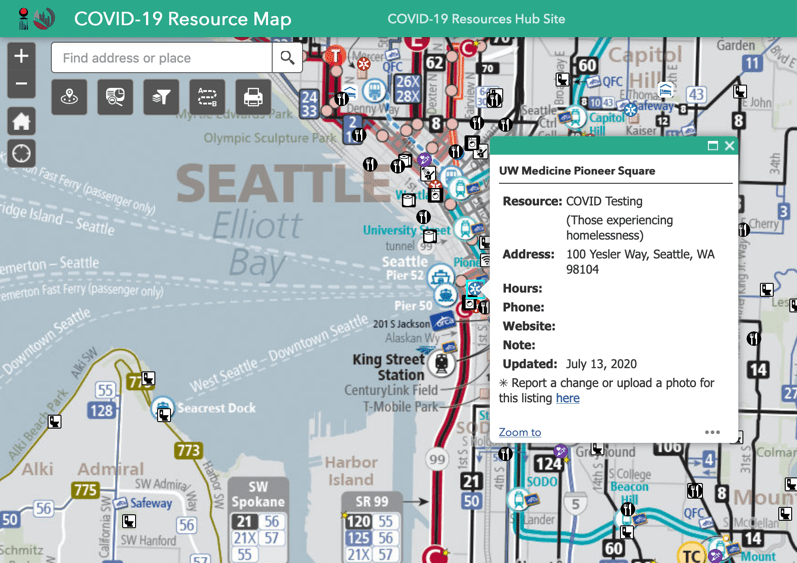
Task: Click Zoom to in the popup
Action: coord(520,432)
